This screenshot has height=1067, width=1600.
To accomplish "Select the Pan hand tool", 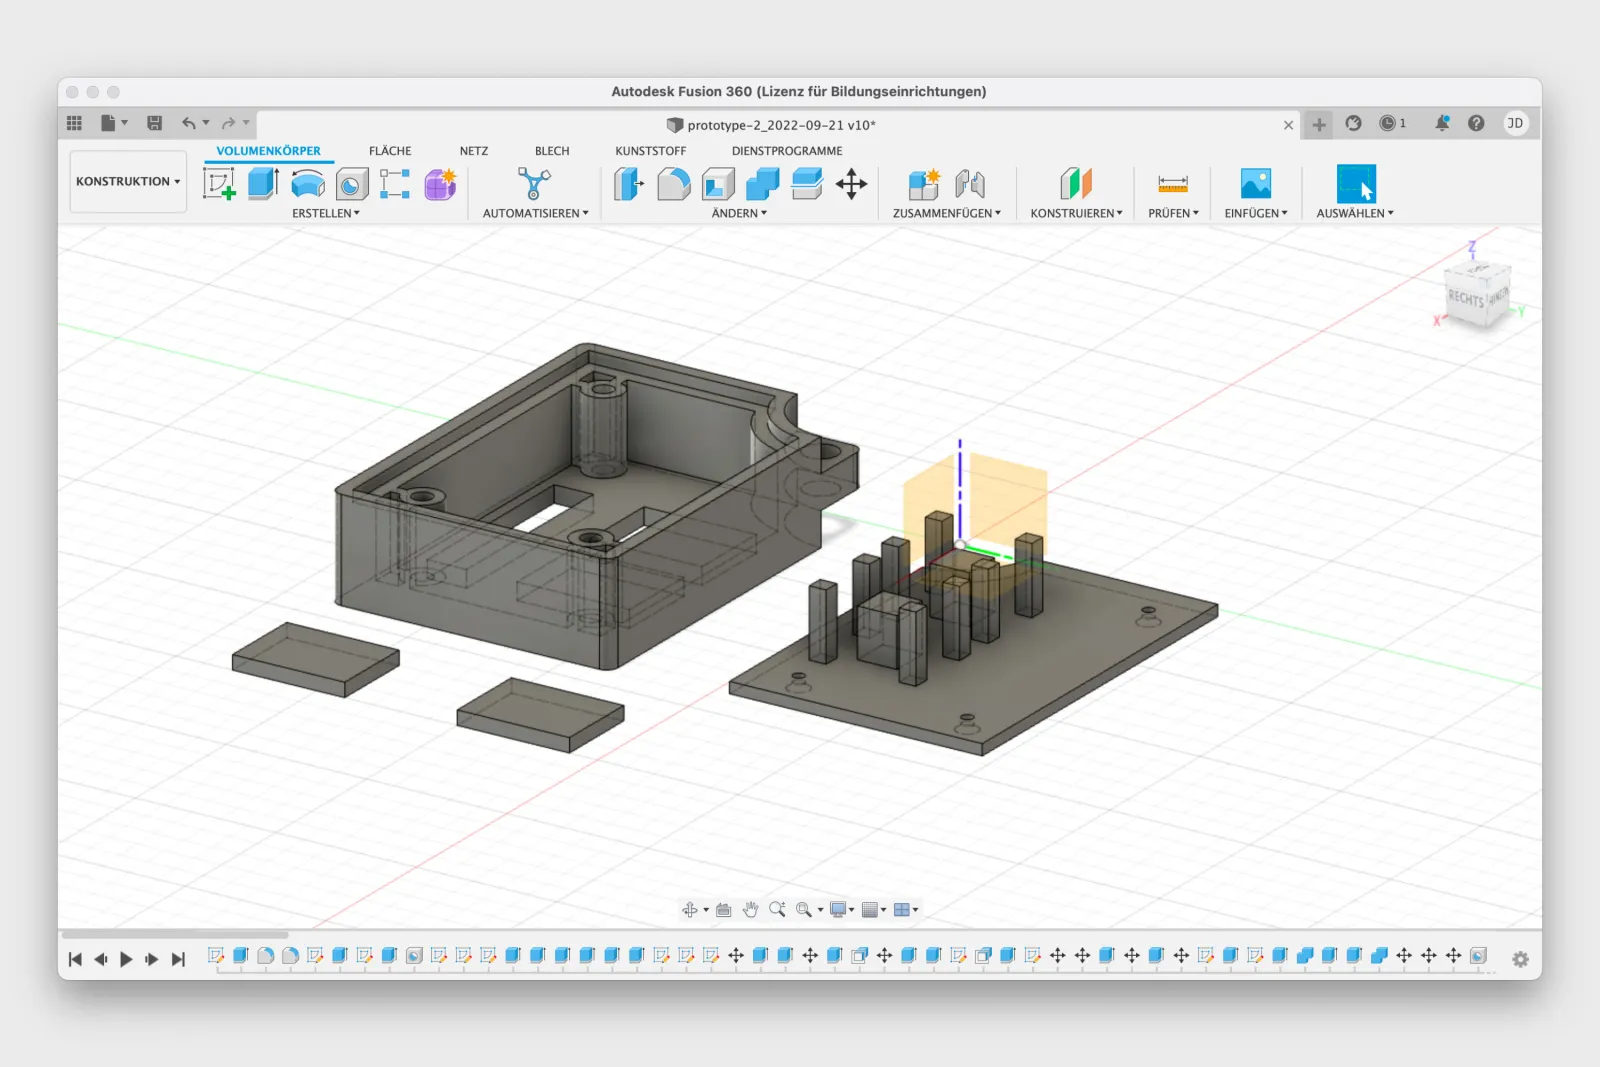I will tap(750, 910).
